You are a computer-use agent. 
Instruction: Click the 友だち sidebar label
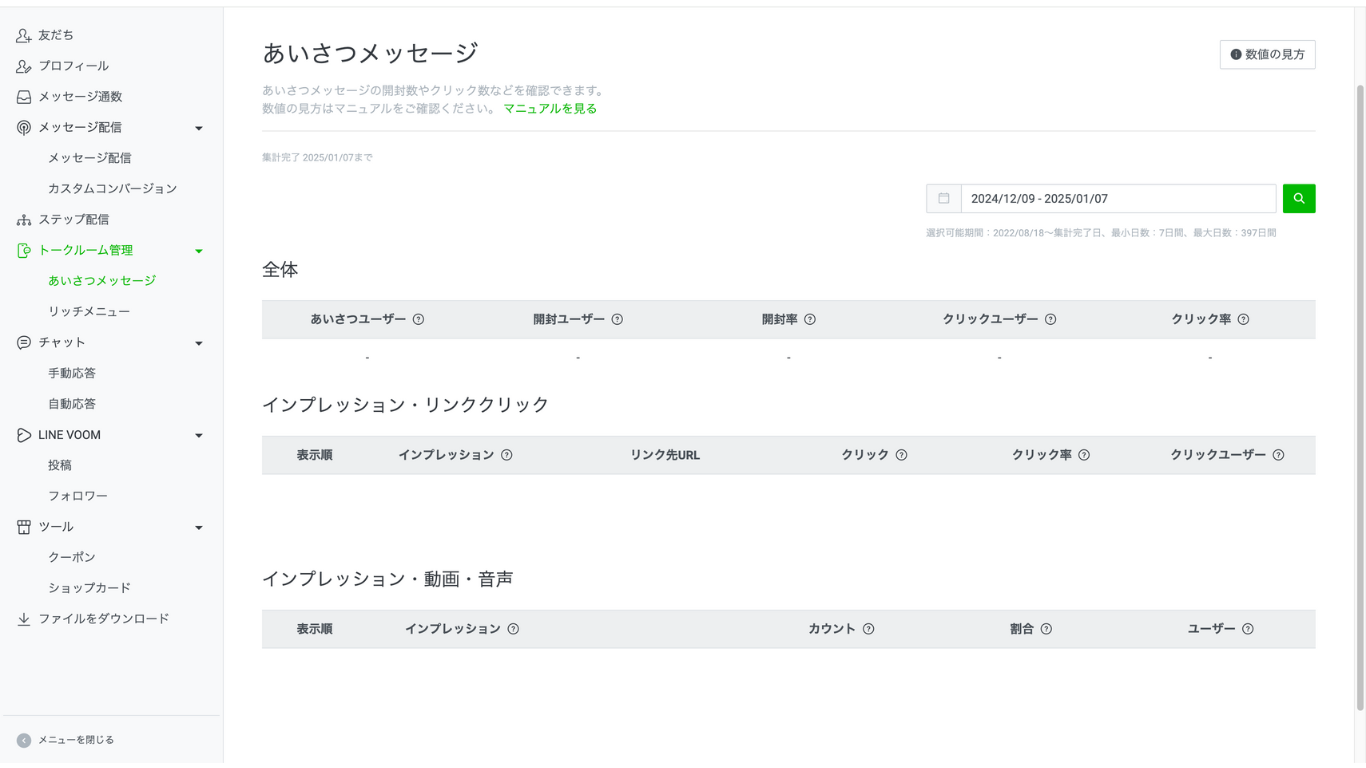click(56, 35)
